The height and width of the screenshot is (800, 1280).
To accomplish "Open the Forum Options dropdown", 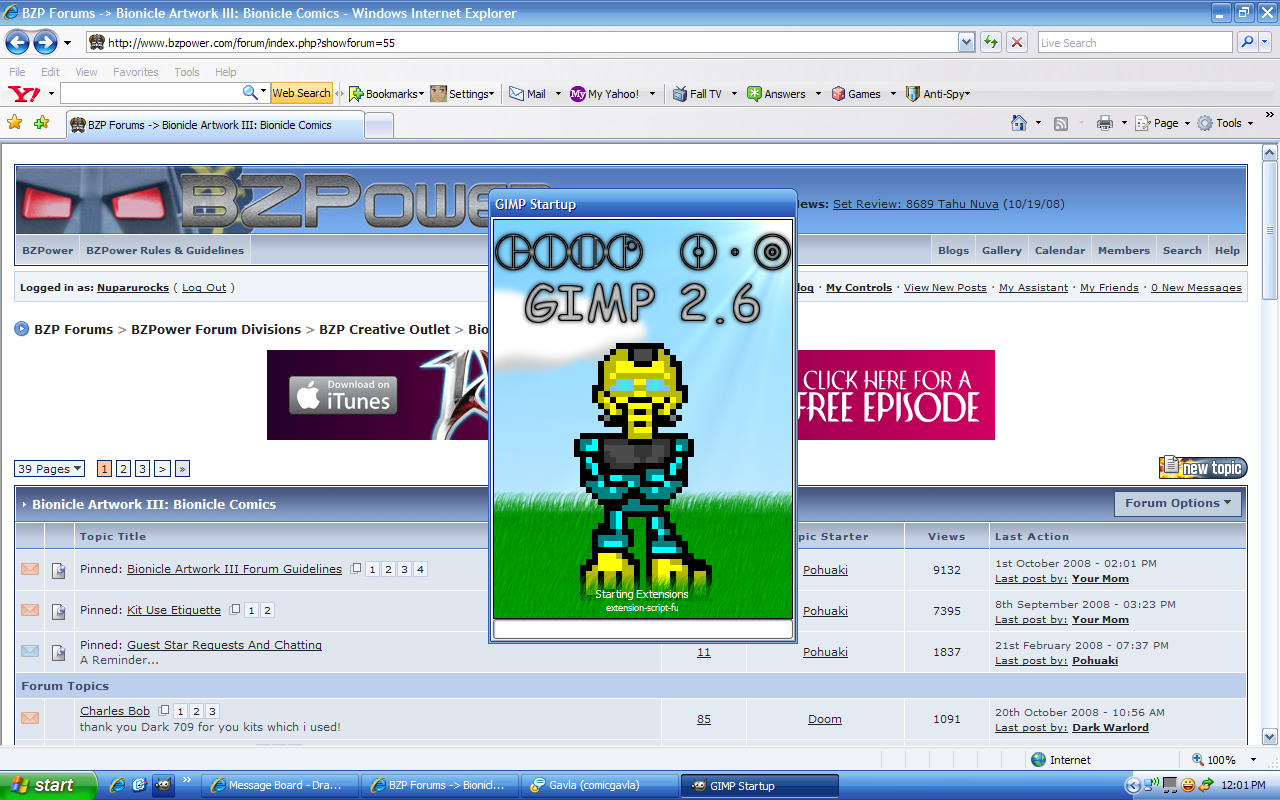I will point(1178,503).
